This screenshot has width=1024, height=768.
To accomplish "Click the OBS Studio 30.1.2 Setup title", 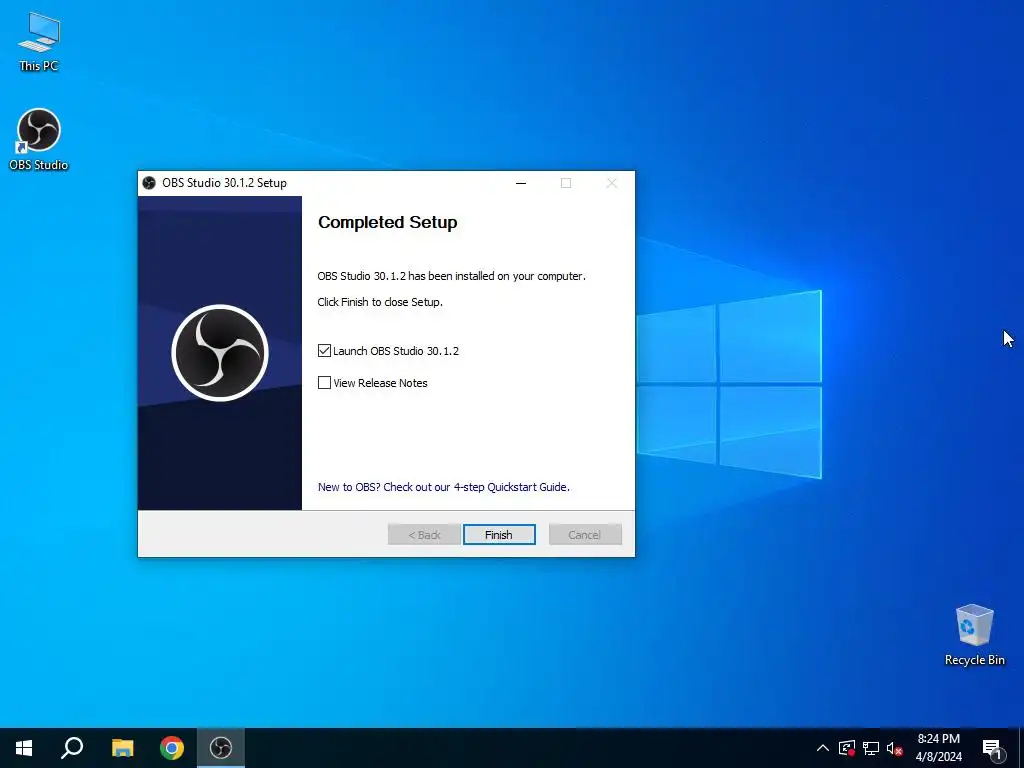I will [224, 183].
